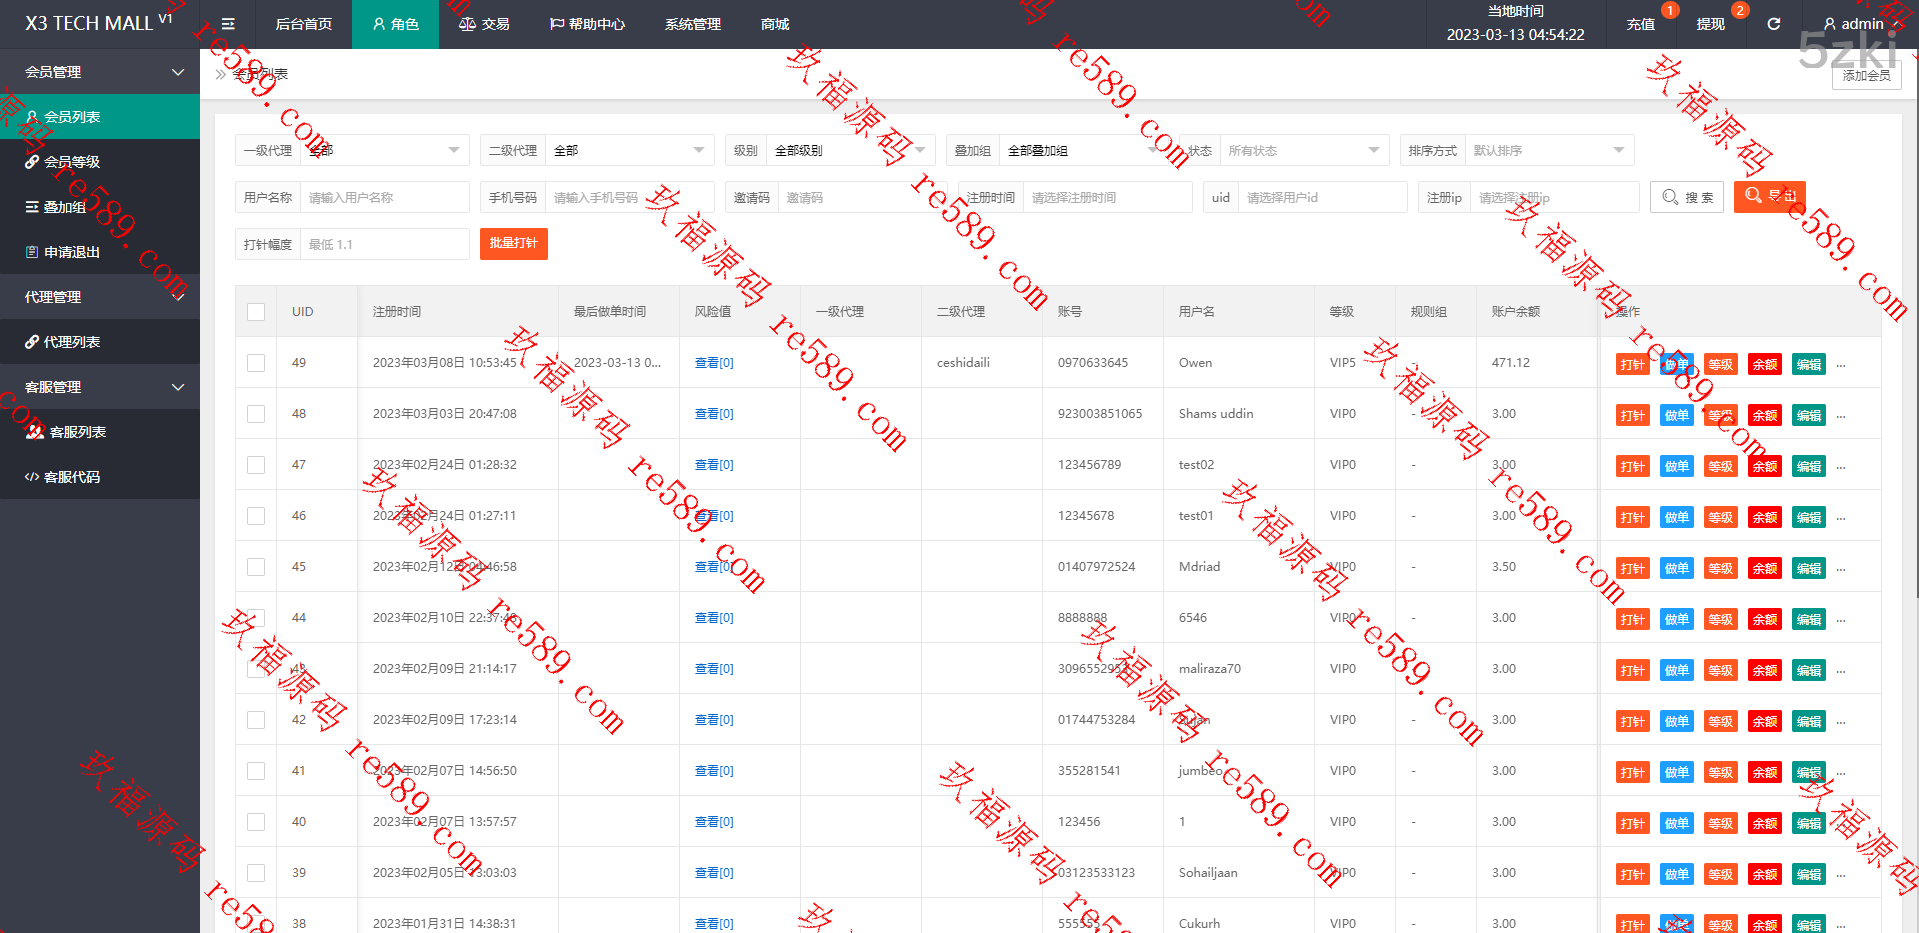This screenshot has width=1919, height=933.
Task: Open the 一级代理 dropdown
Action: [x=384, y=150]
